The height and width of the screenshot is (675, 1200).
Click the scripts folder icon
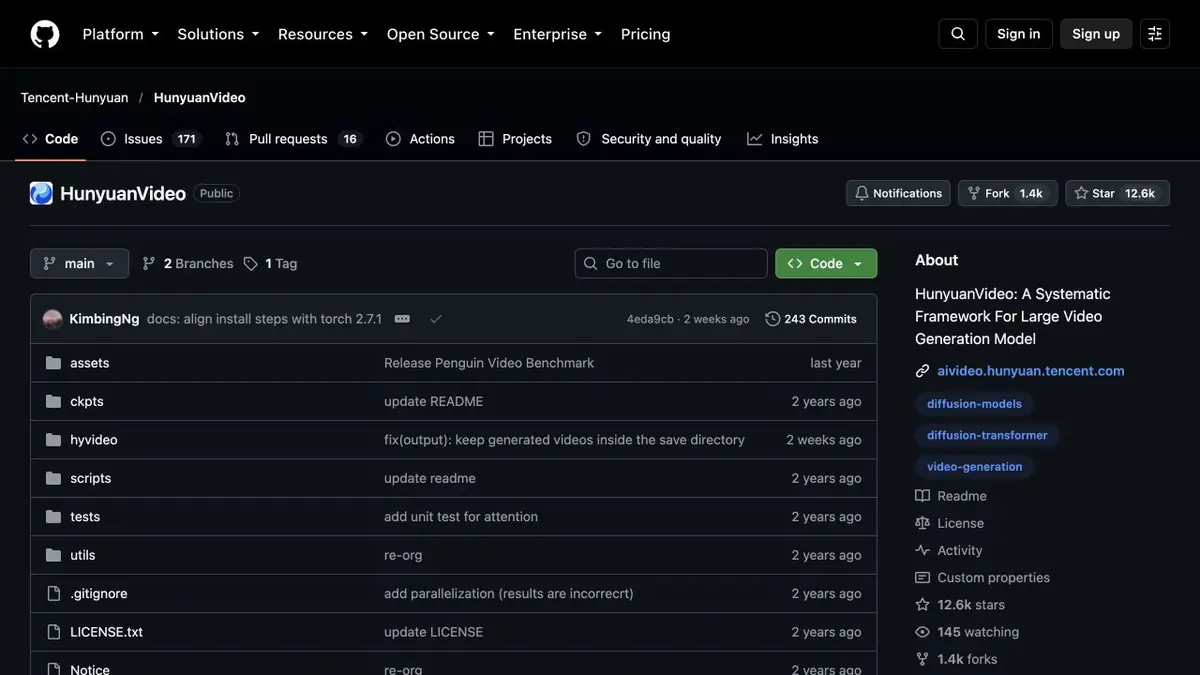(x=53, y=478)
